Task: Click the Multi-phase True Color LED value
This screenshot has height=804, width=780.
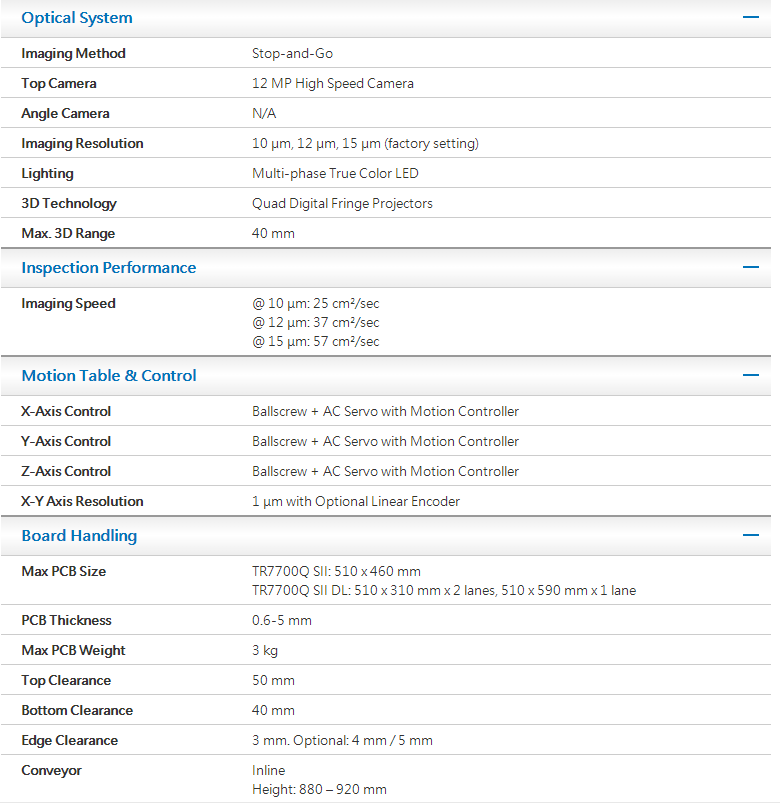Action: (335, 173)
